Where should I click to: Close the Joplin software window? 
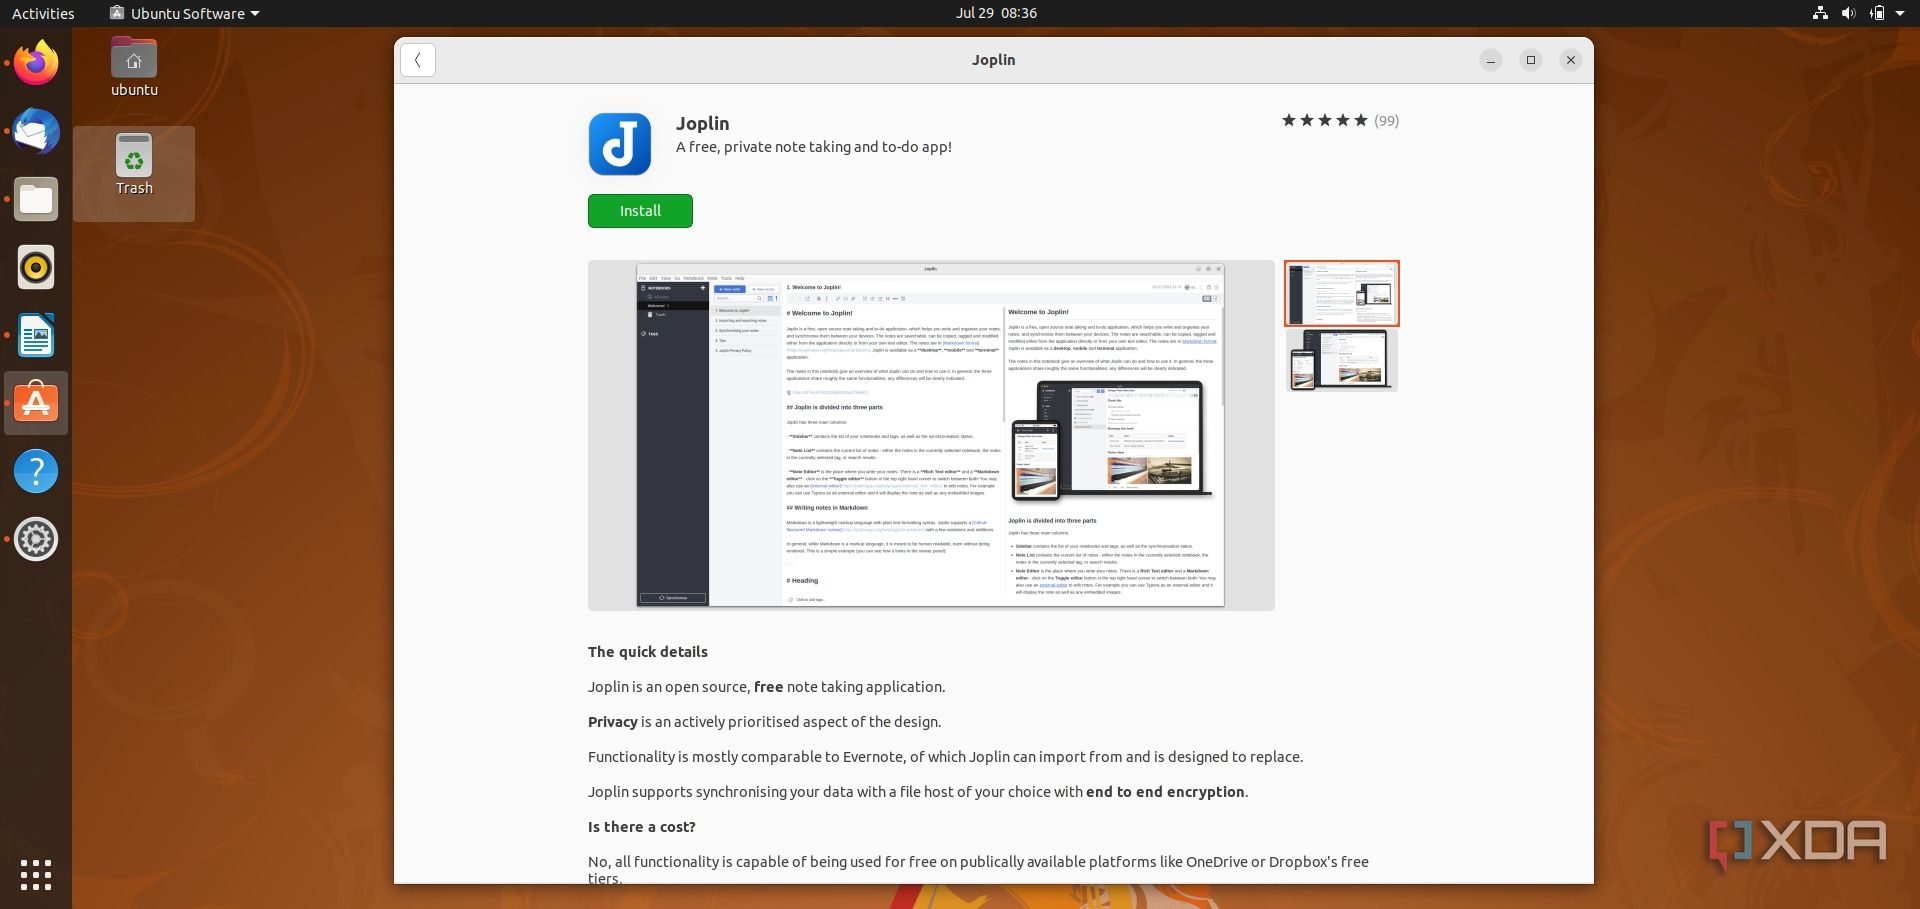1571,60
